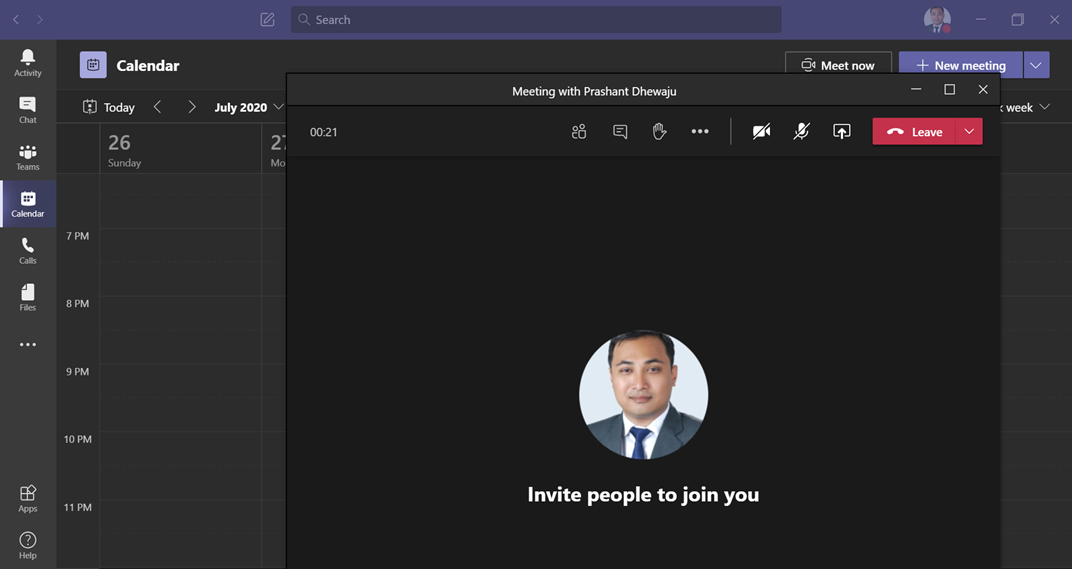Restore down the main Teams window

coord(1017,20)
